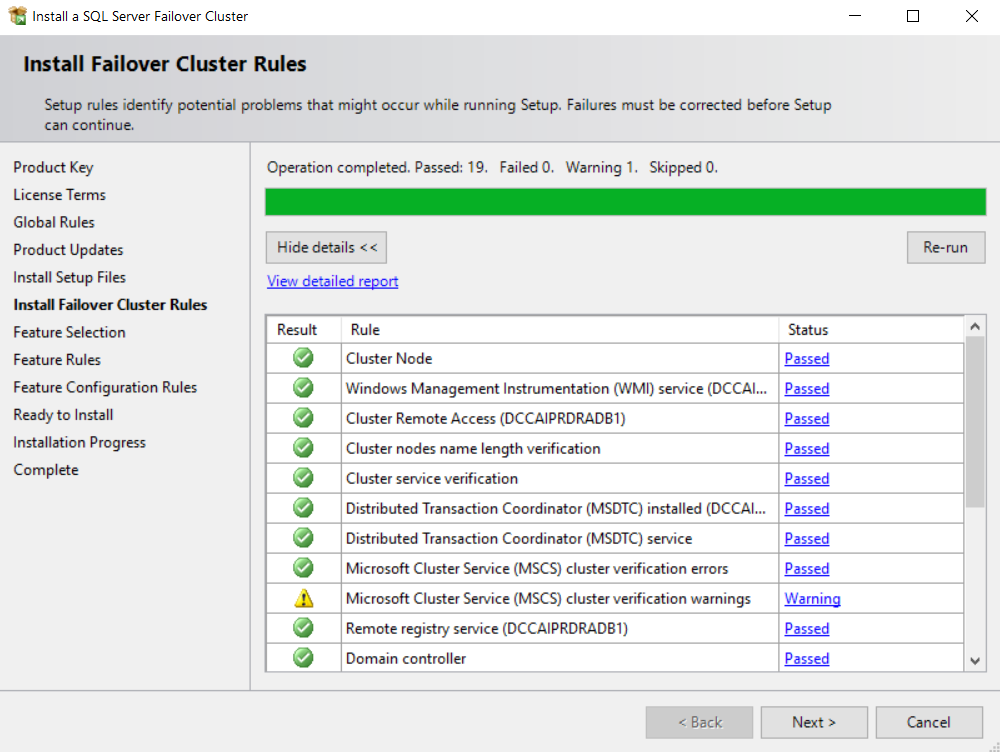Screen dimensions: 1000x752
Task: Click the rules list scrollbar thumb
Action: tap(974, 422)
